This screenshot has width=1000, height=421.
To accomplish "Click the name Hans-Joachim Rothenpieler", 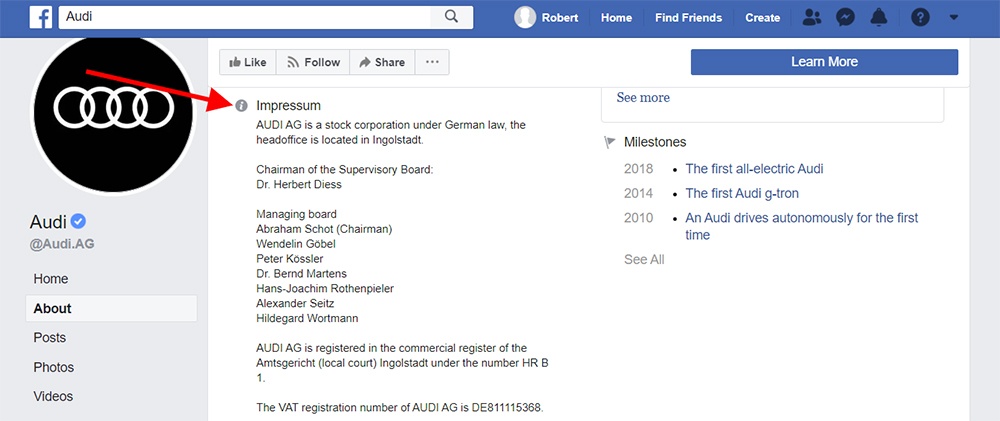I will (325, 289).
